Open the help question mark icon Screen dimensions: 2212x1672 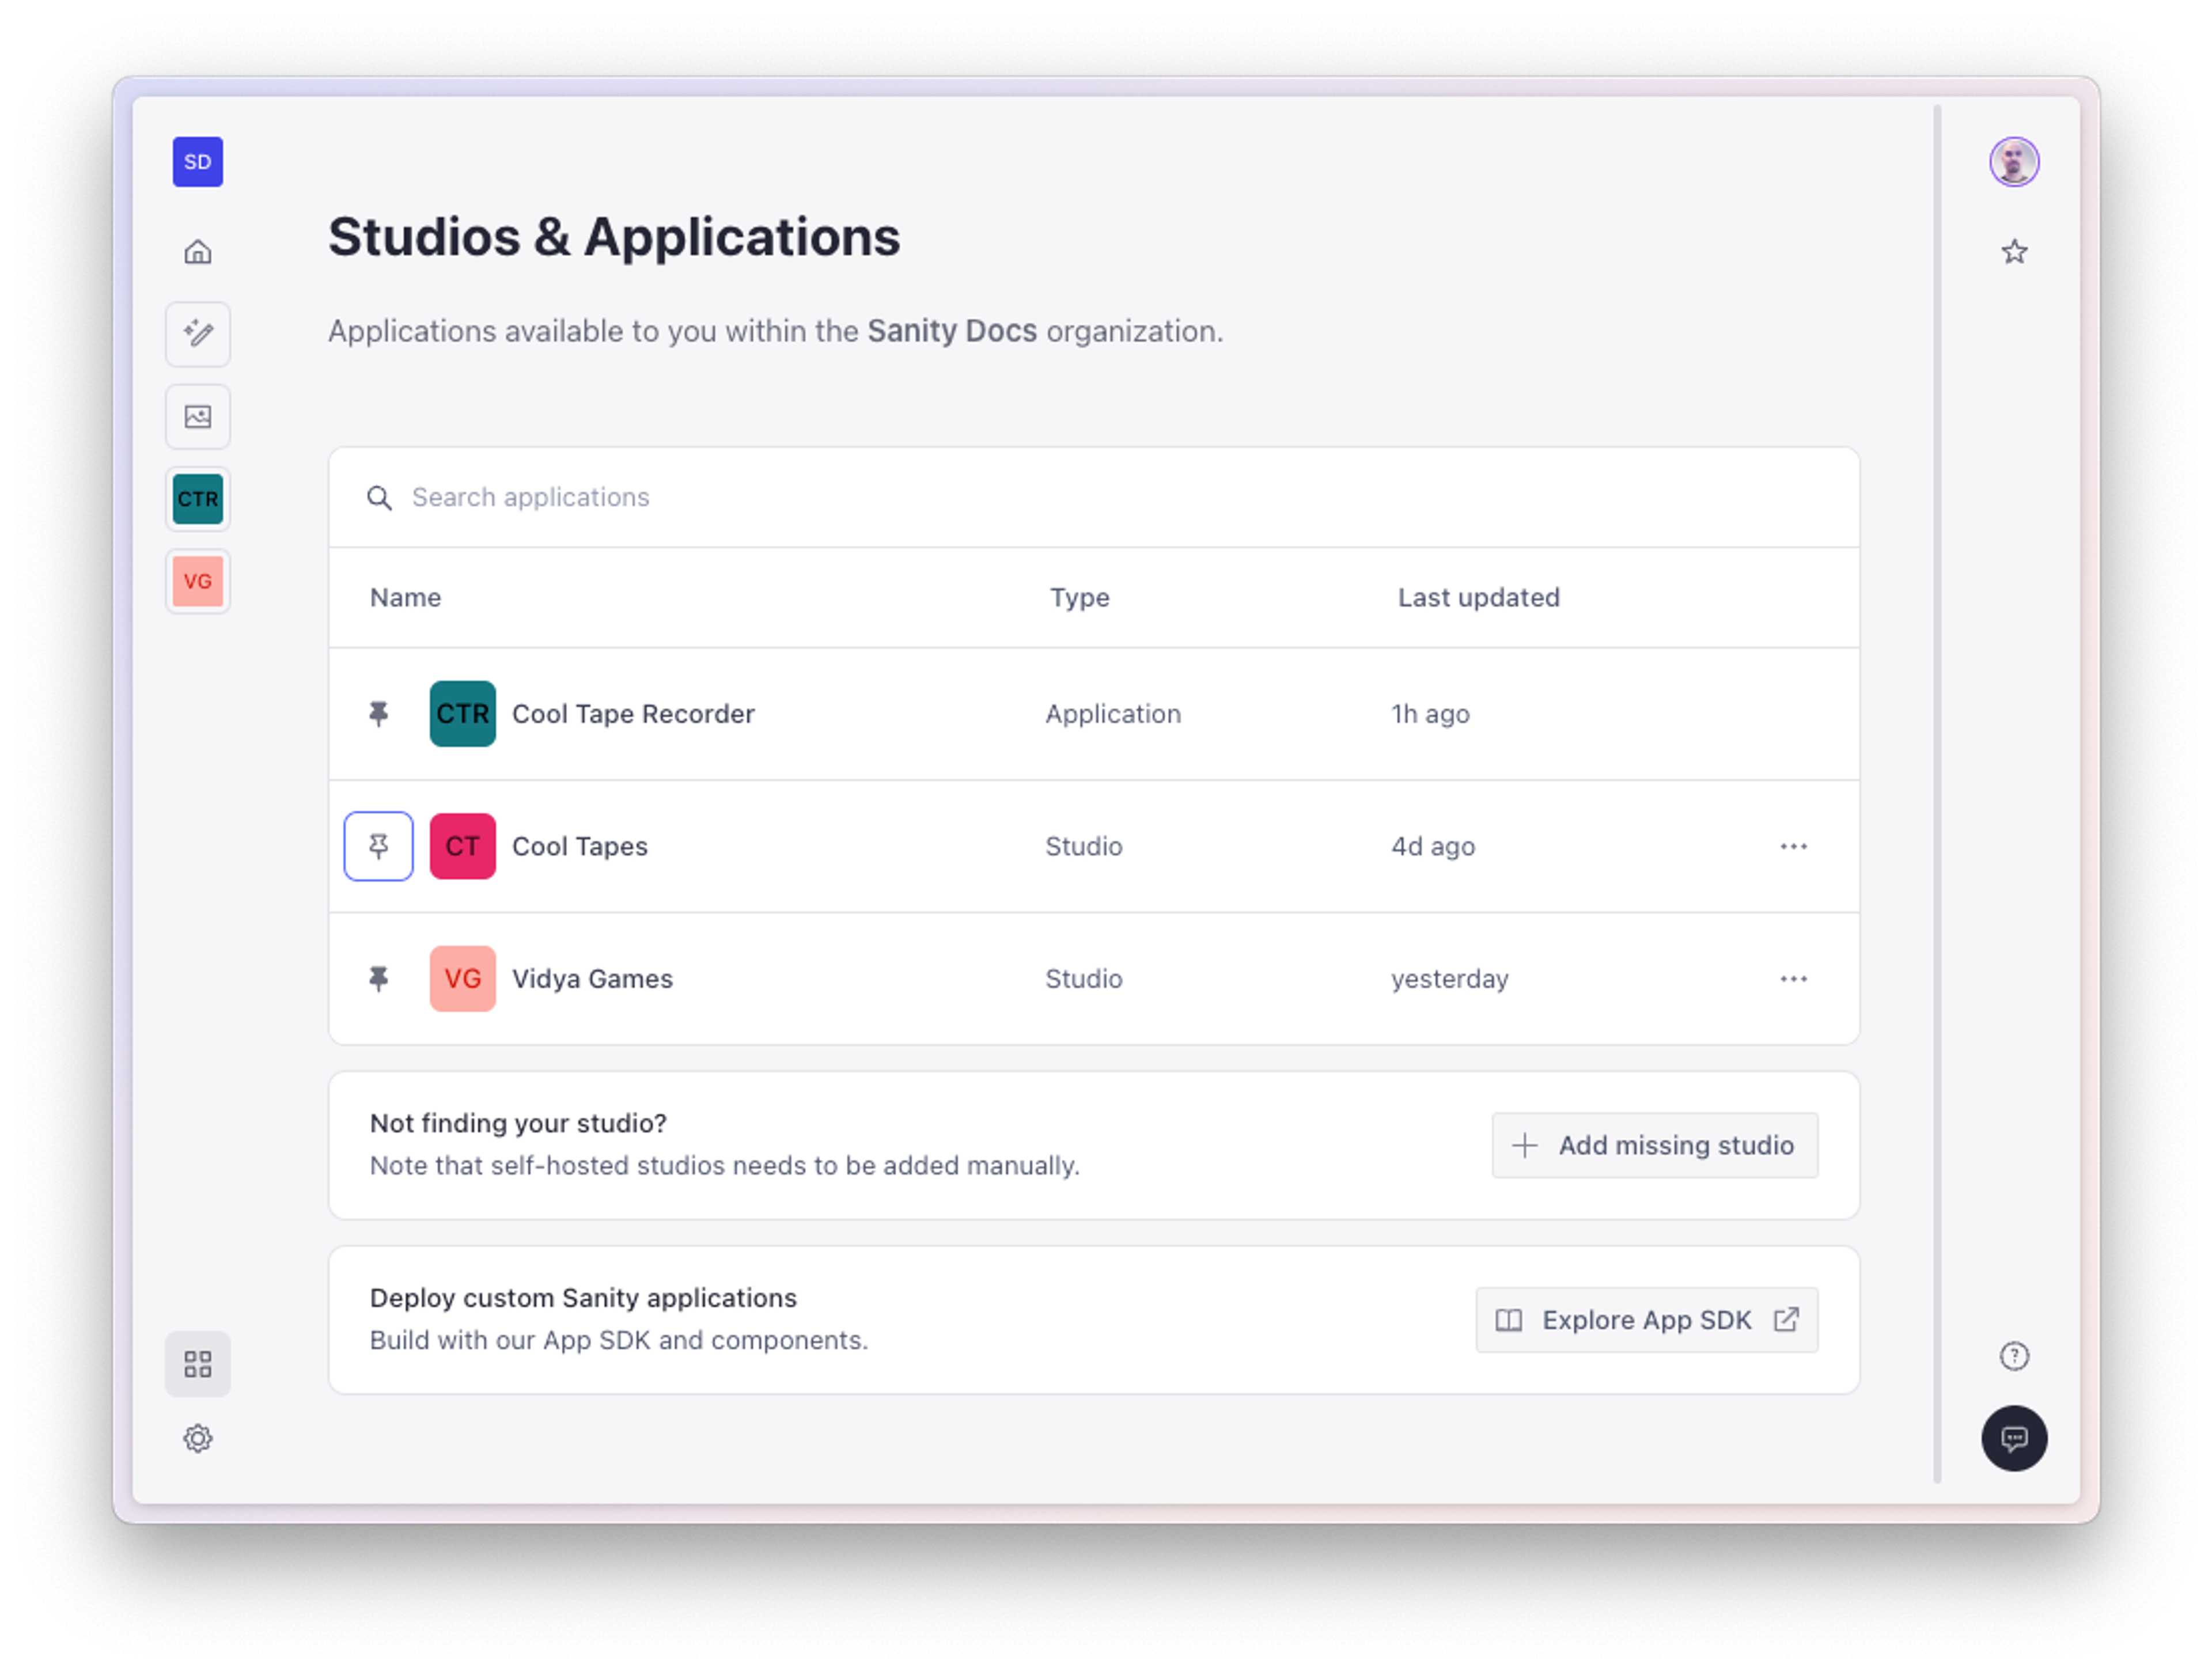2014,1356
